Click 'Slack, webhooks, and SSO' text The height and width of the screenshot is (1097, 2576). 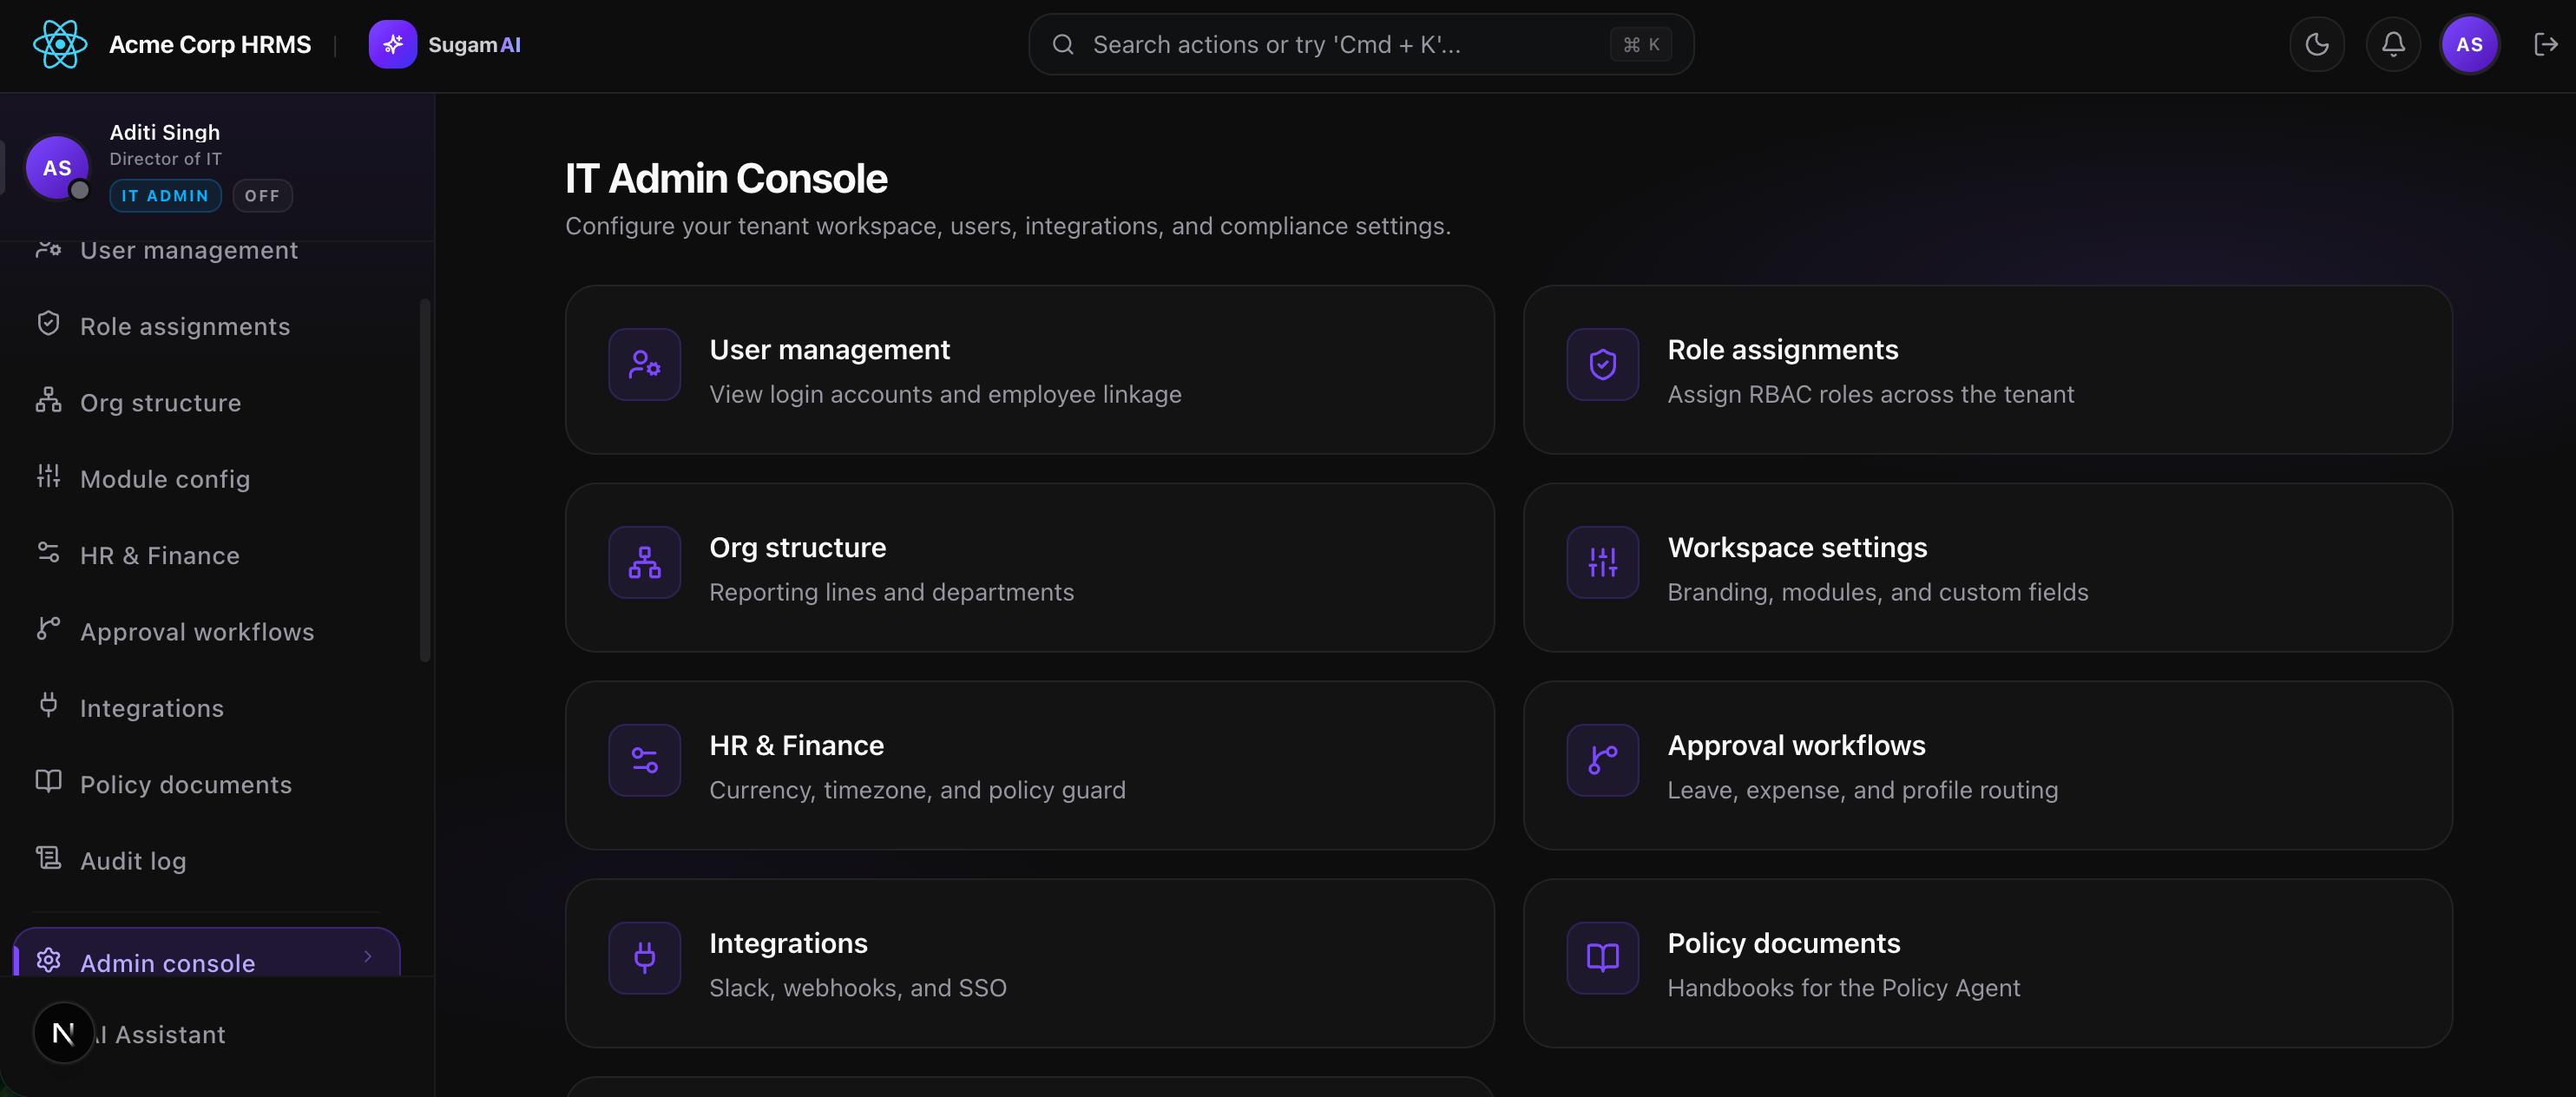coord(857,989)
